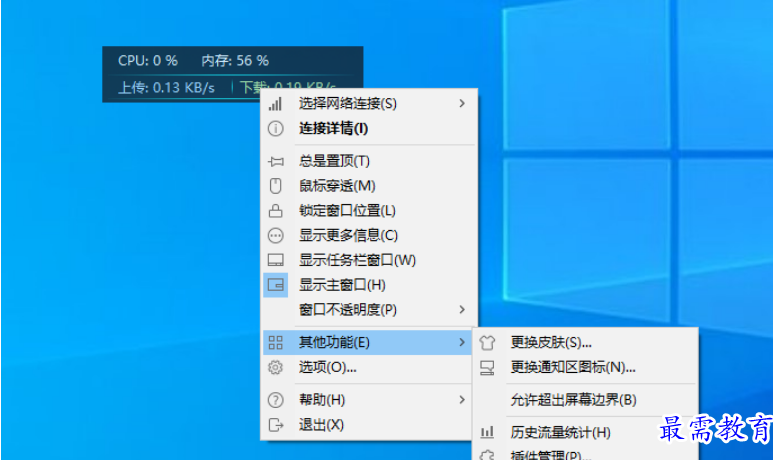Toggle 鼠标穿透(M) mouse penetration

[369, 186]
